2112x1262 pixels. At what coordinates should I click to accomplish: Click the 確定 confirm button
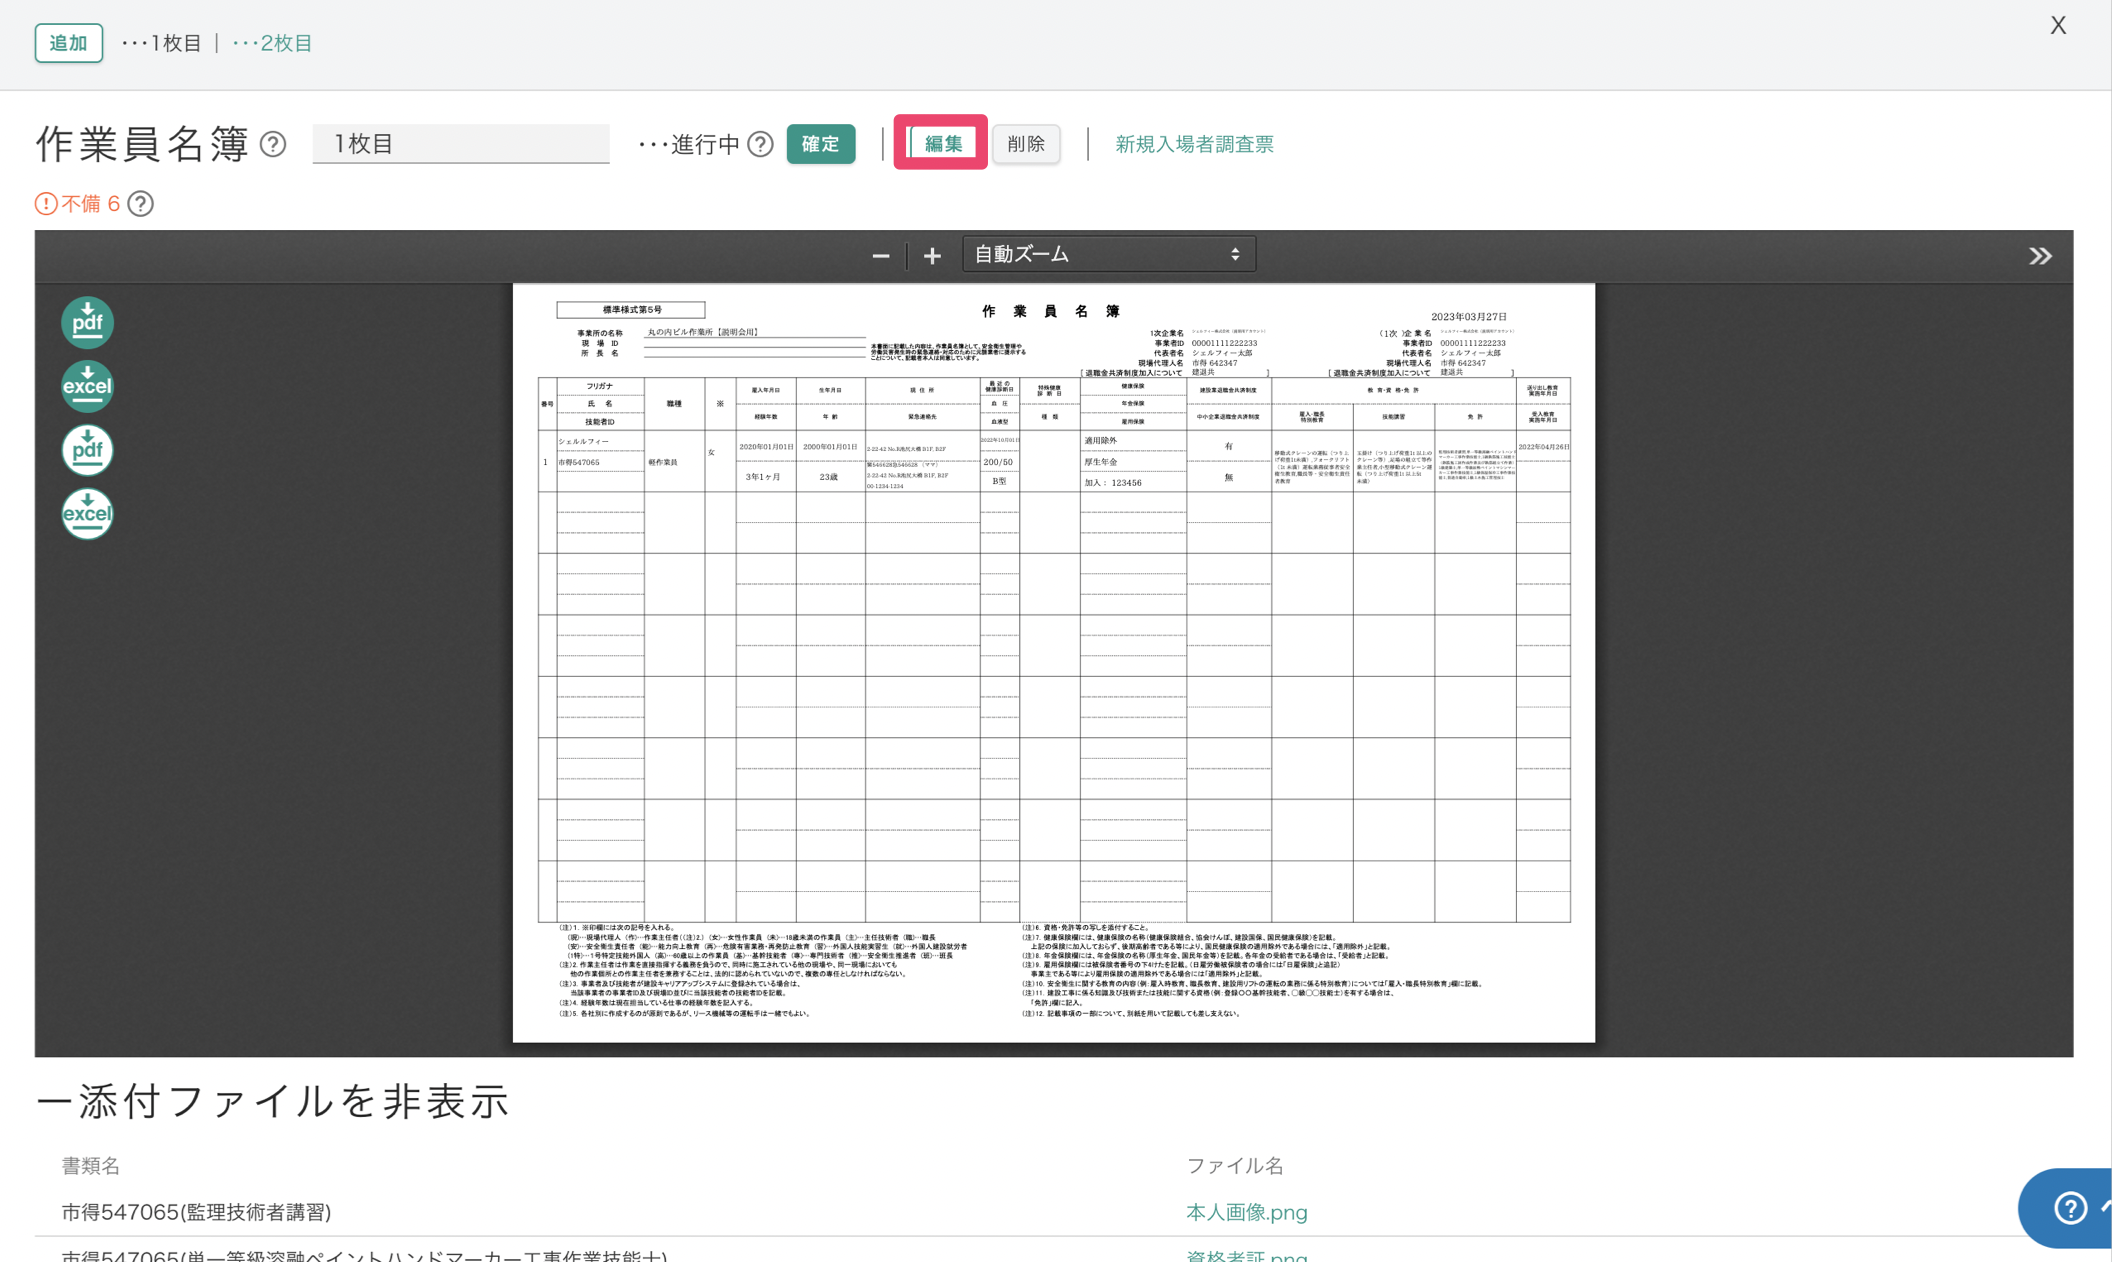click(821, 144)
